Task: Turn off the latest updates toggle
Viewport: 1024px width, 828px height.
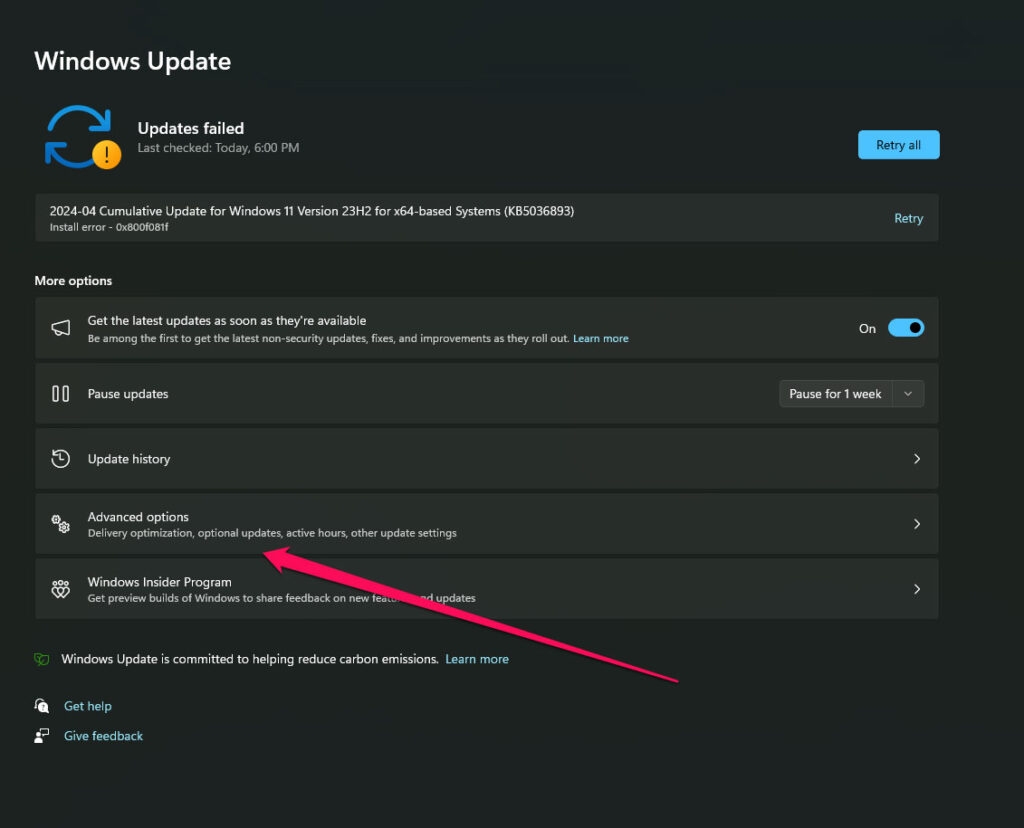Action: (x=906, y=328)
